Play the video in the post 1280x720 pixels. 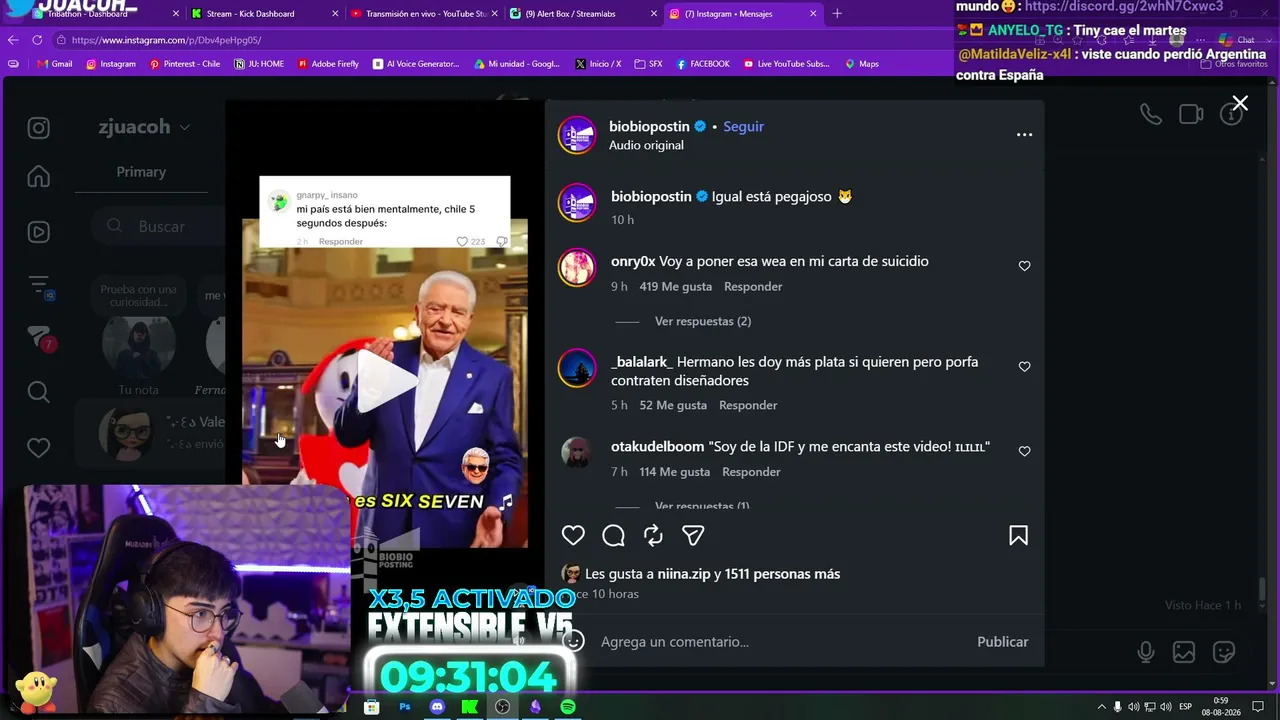(385, 380)
